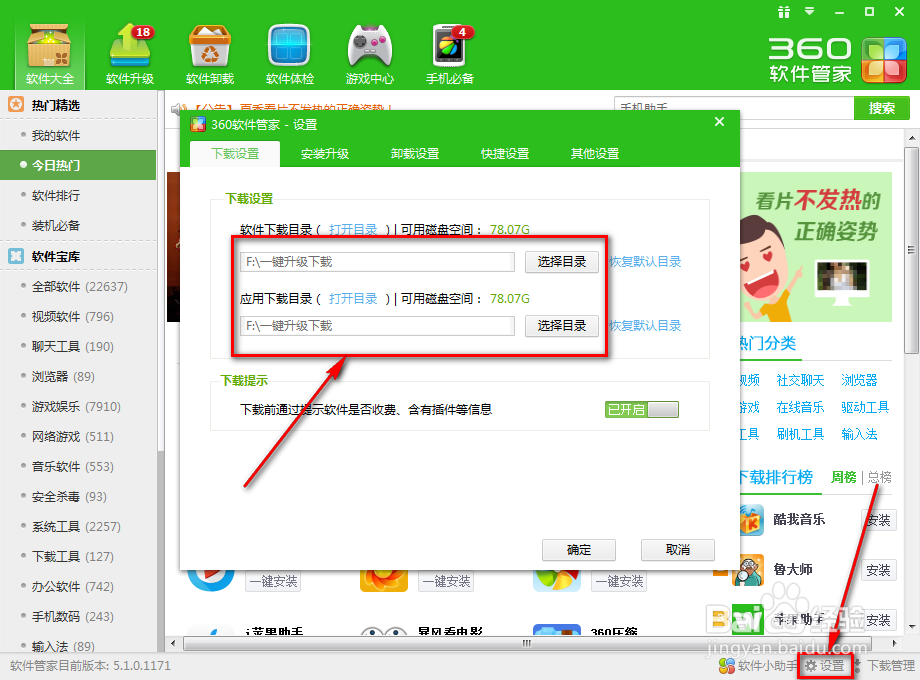
Task: Launch 软件体检 from the top toolbar
Action: pyautogui.click(x=289, y=45)
